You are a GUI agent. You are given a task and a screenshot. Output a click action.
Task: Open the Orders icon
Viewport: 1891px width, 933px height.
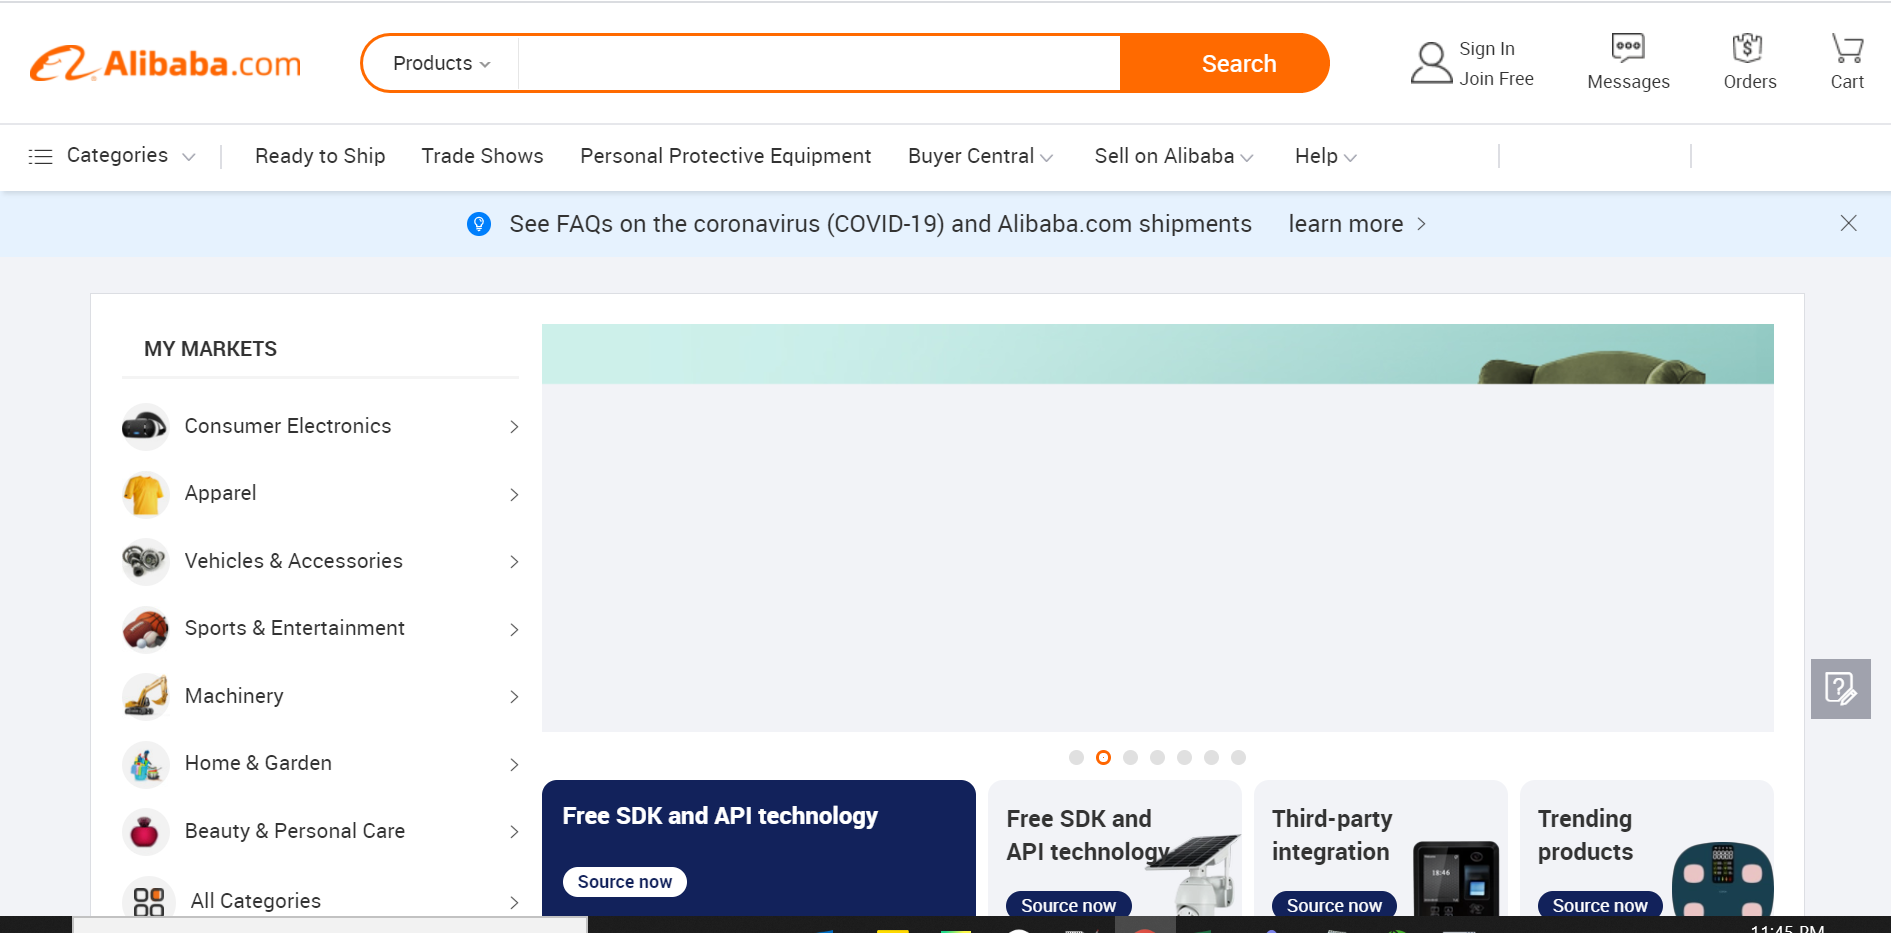click(1747, 47)
